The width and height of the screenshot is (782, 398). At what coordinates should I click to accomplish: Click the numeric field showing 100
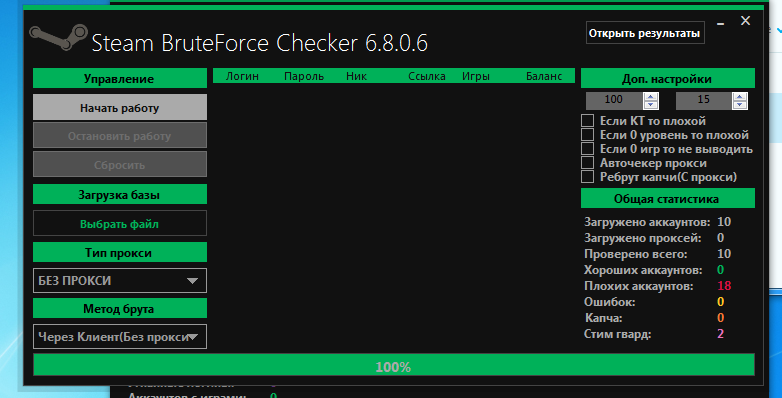pyautogui.click(x=614, y=100)
